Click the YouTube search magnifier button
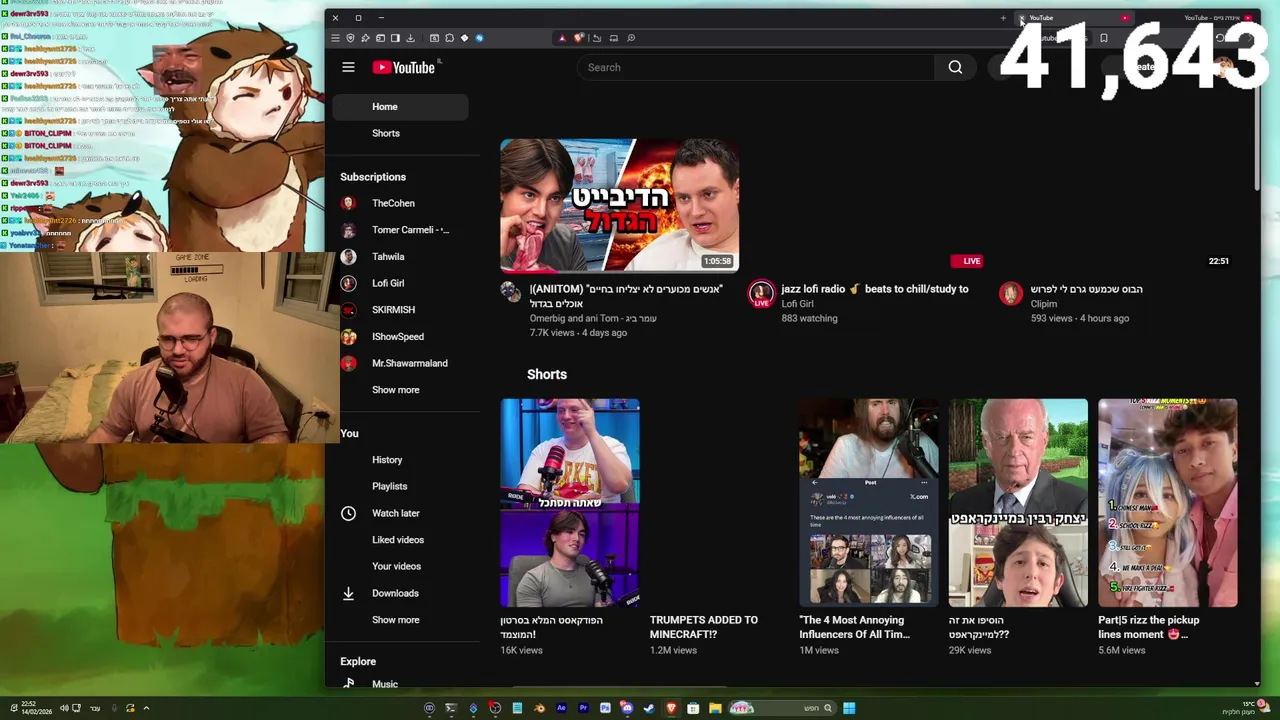1280x720 pixels. [955, 67]
